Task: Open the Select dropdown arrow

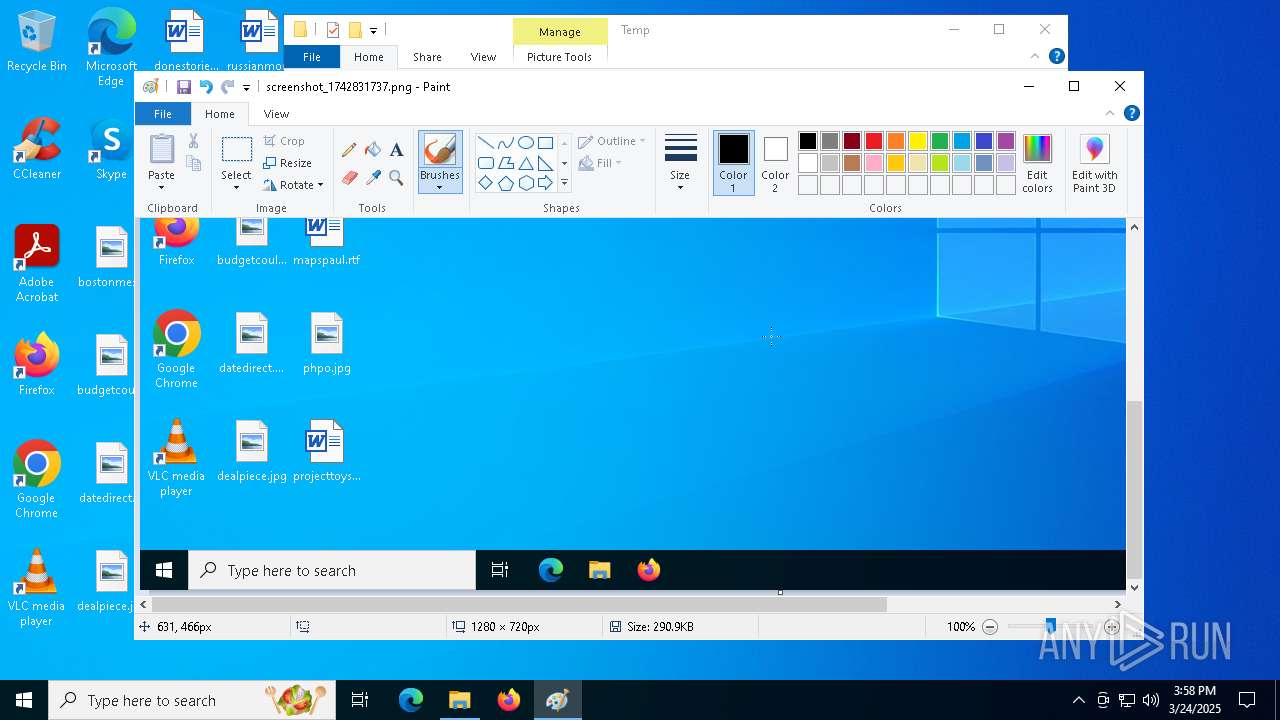Action: point(236,187)
